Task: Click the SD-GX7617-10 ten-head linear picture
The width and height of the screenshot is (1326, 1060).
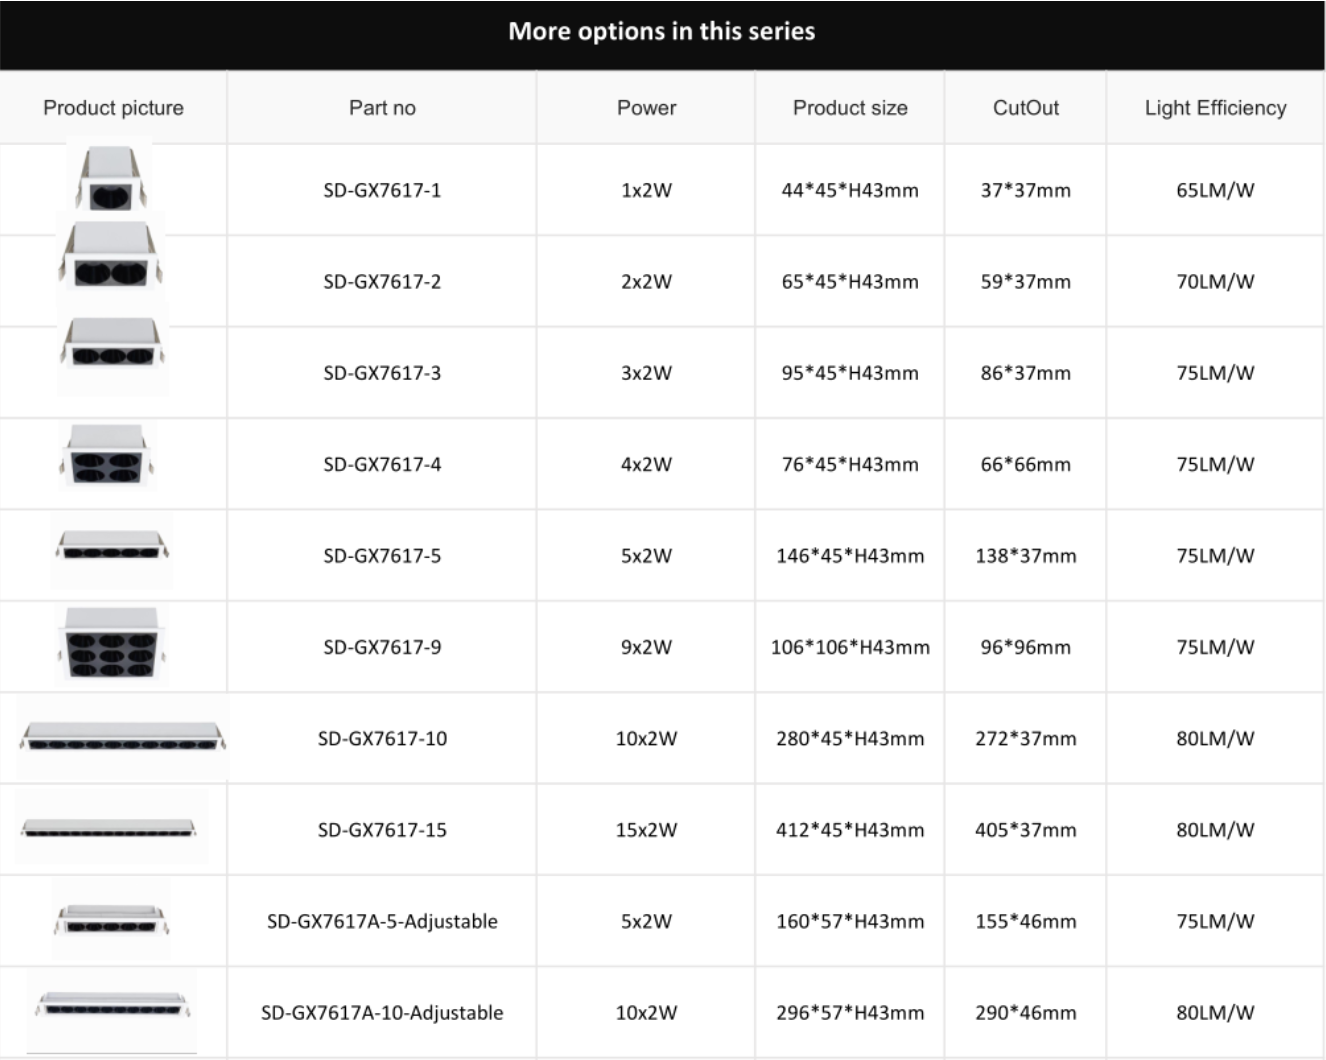Action: (122, 738)
